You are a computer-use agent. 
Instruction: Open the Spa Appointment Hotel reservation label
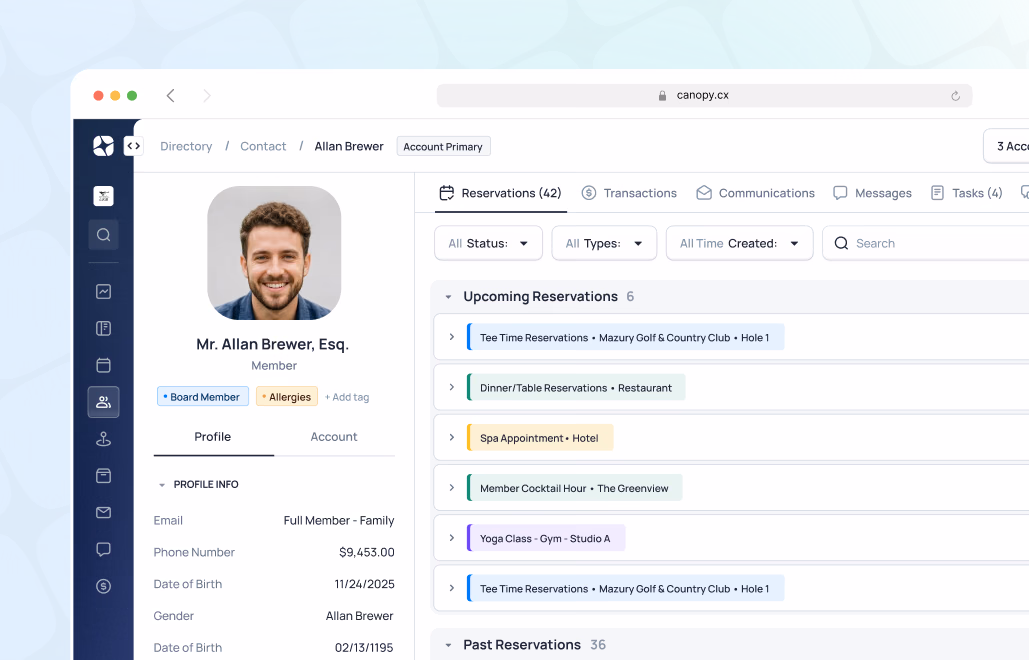(x=539, y=438)
